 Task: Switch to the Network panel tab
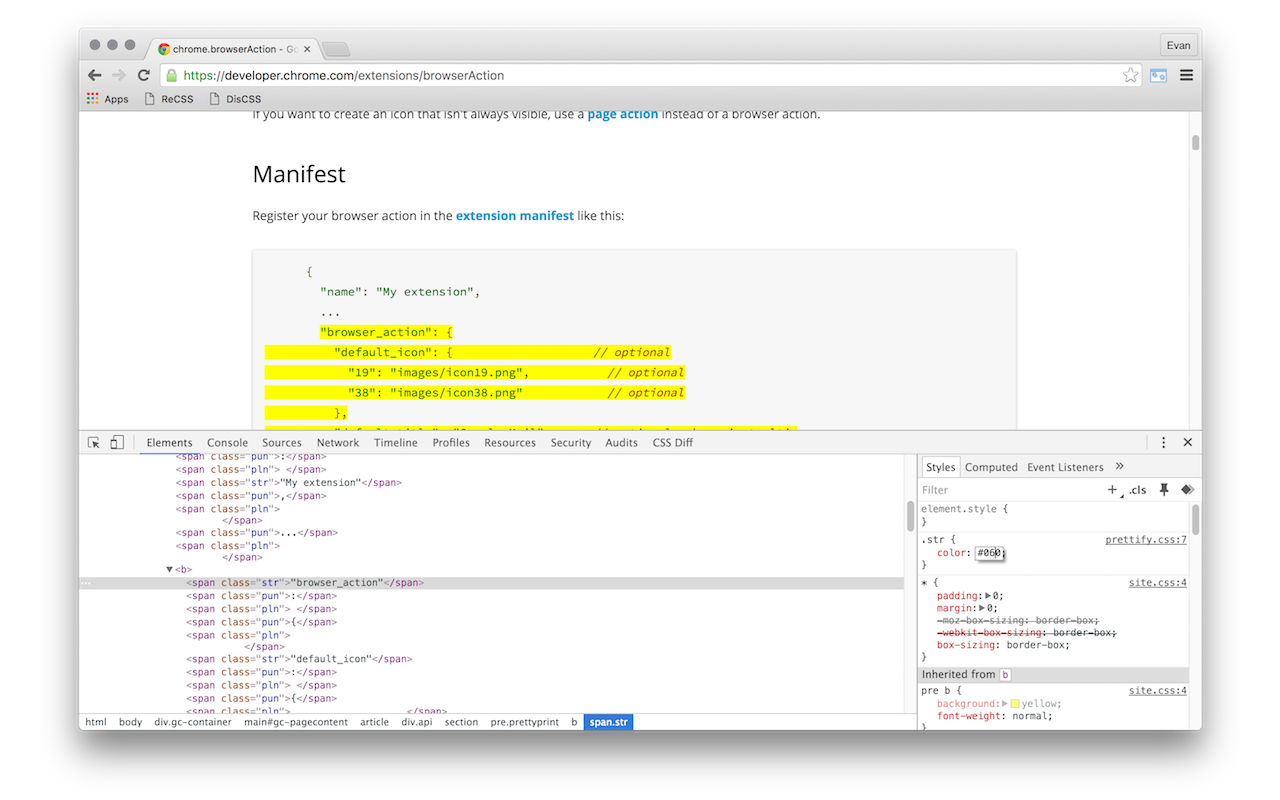(x=338, y=442)
